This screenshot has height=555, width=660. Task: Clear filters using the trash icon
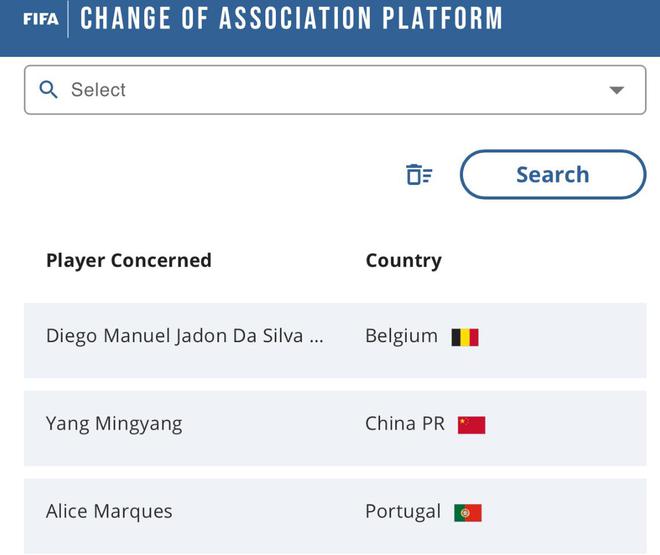419,175
